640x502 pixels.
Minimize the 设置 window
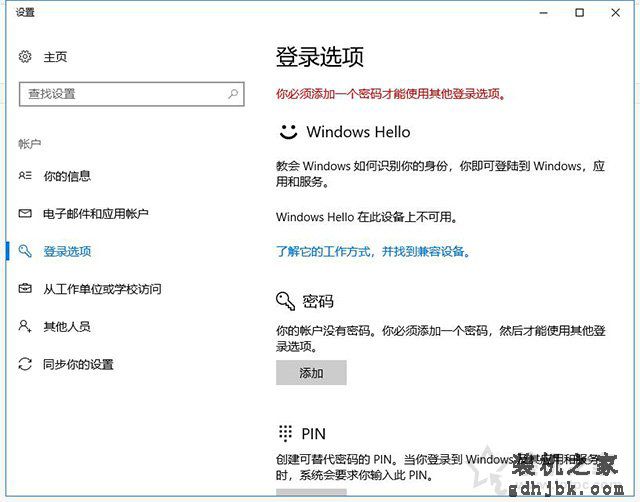[543, 13]
